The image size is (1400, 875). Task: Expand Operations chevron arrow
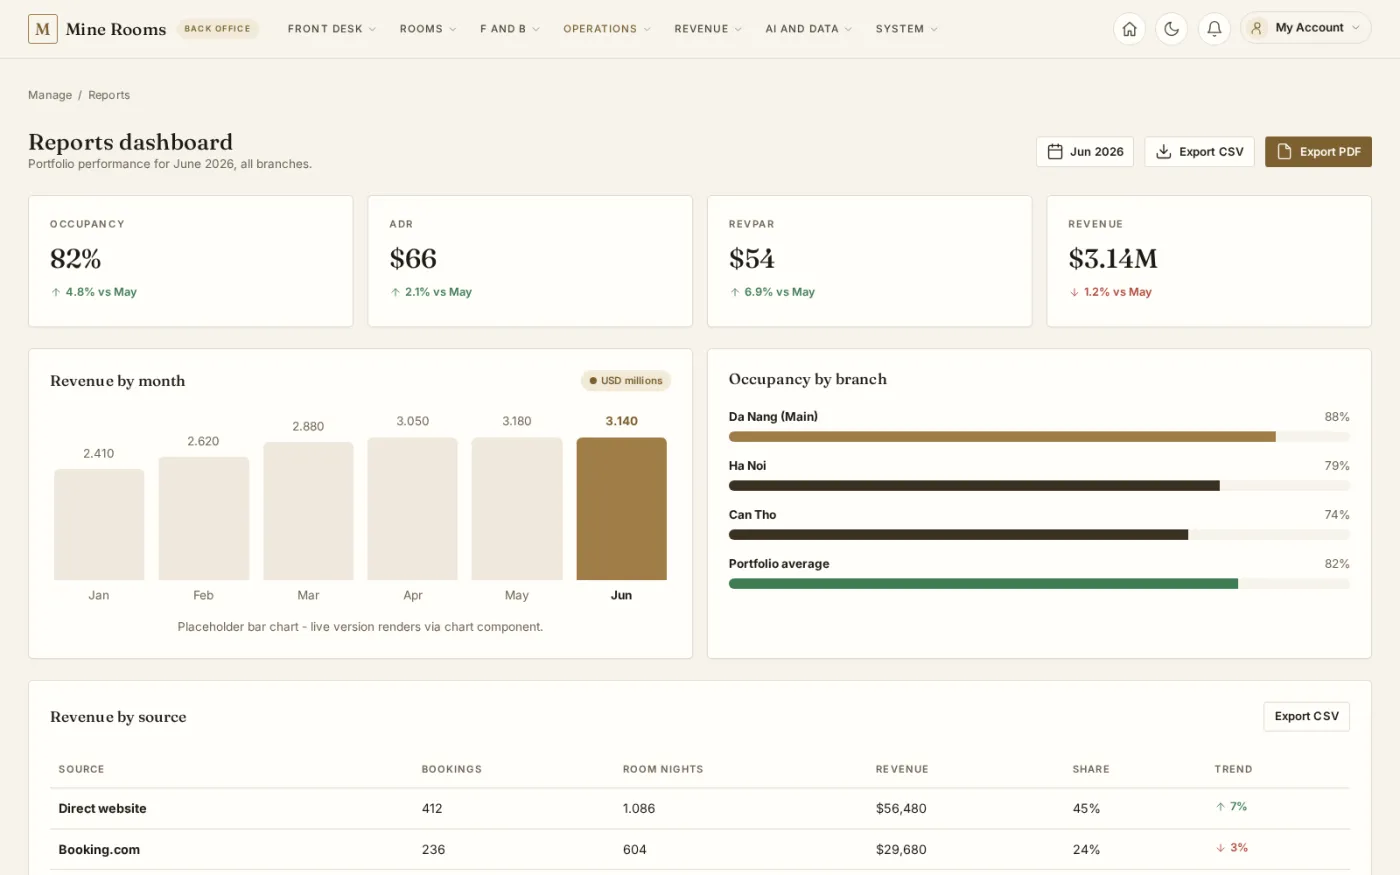(x=647, y=29)
